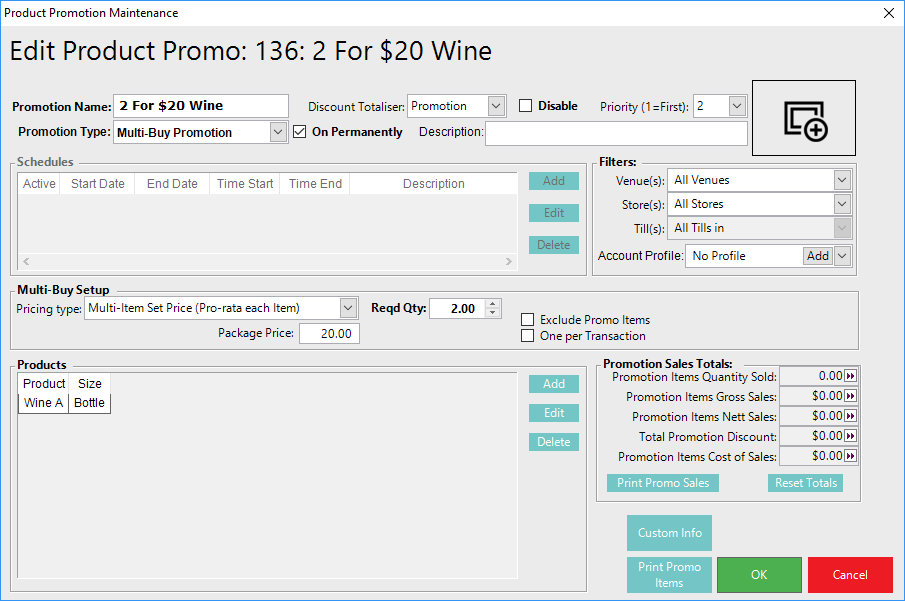Viewport: 905px width, 601px height.
Task: Click arrow icon beside Total Promotion Discount
Action: [850, 436]
